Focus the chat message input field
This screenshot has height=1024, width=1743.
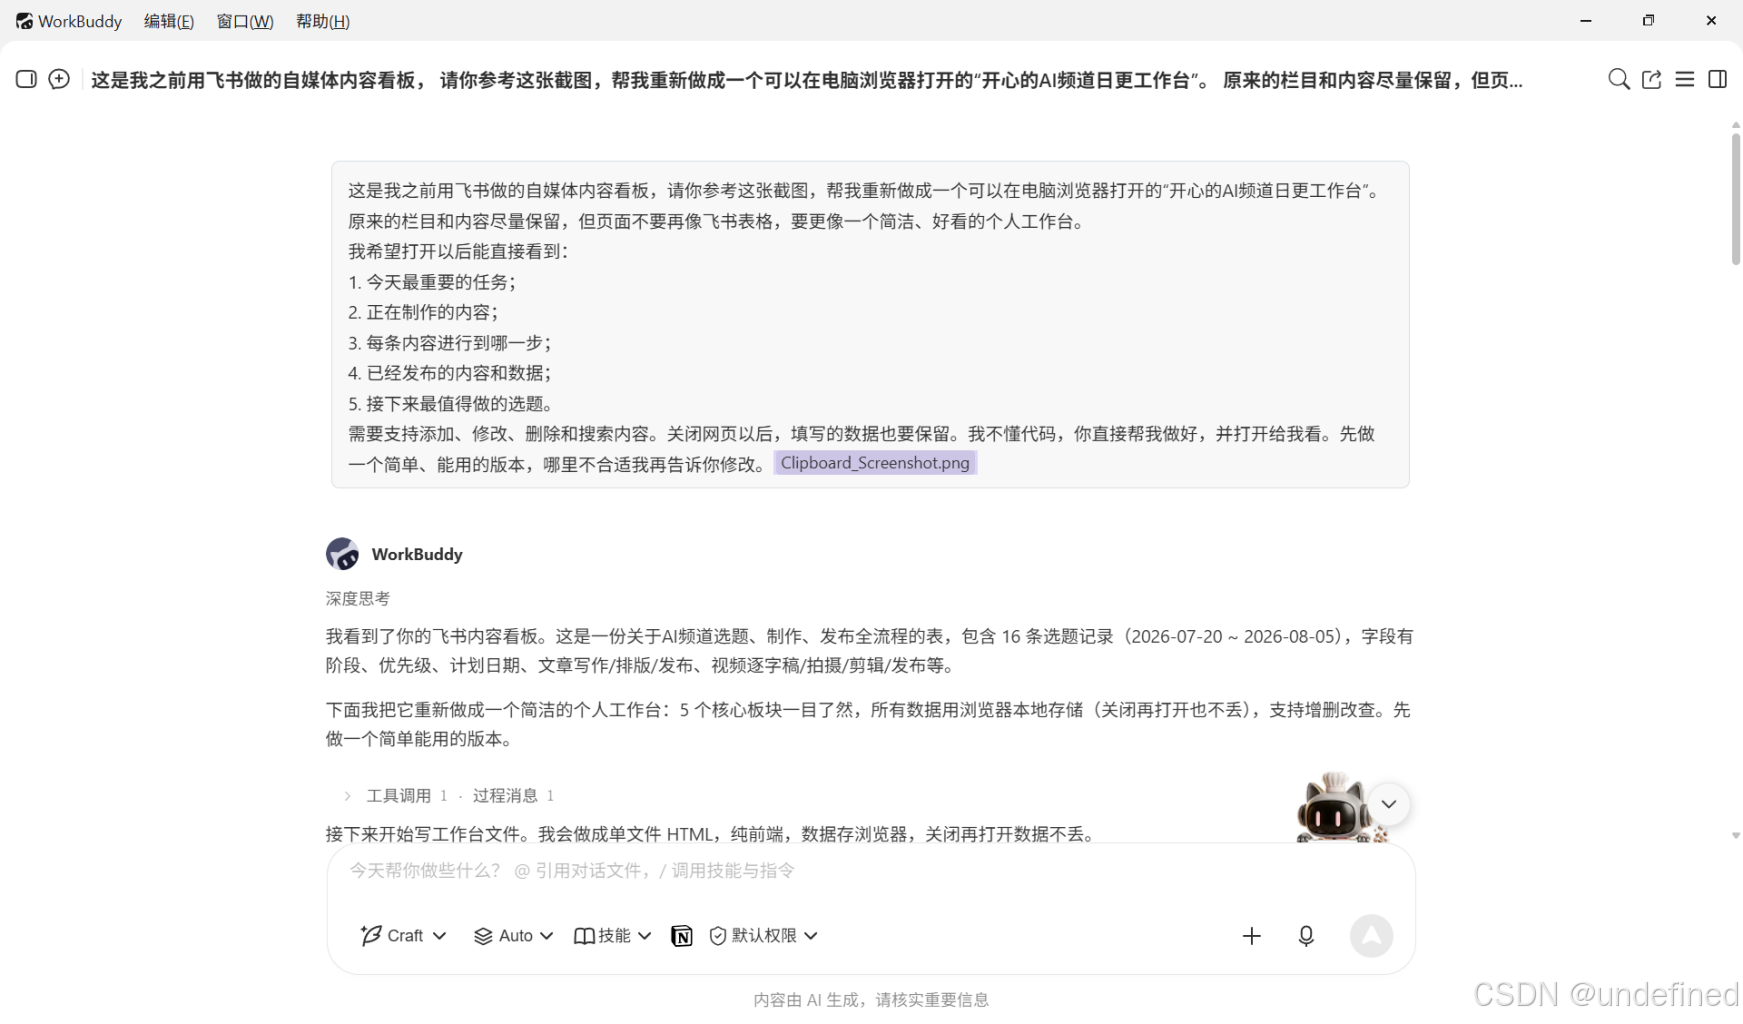point(870,871)
